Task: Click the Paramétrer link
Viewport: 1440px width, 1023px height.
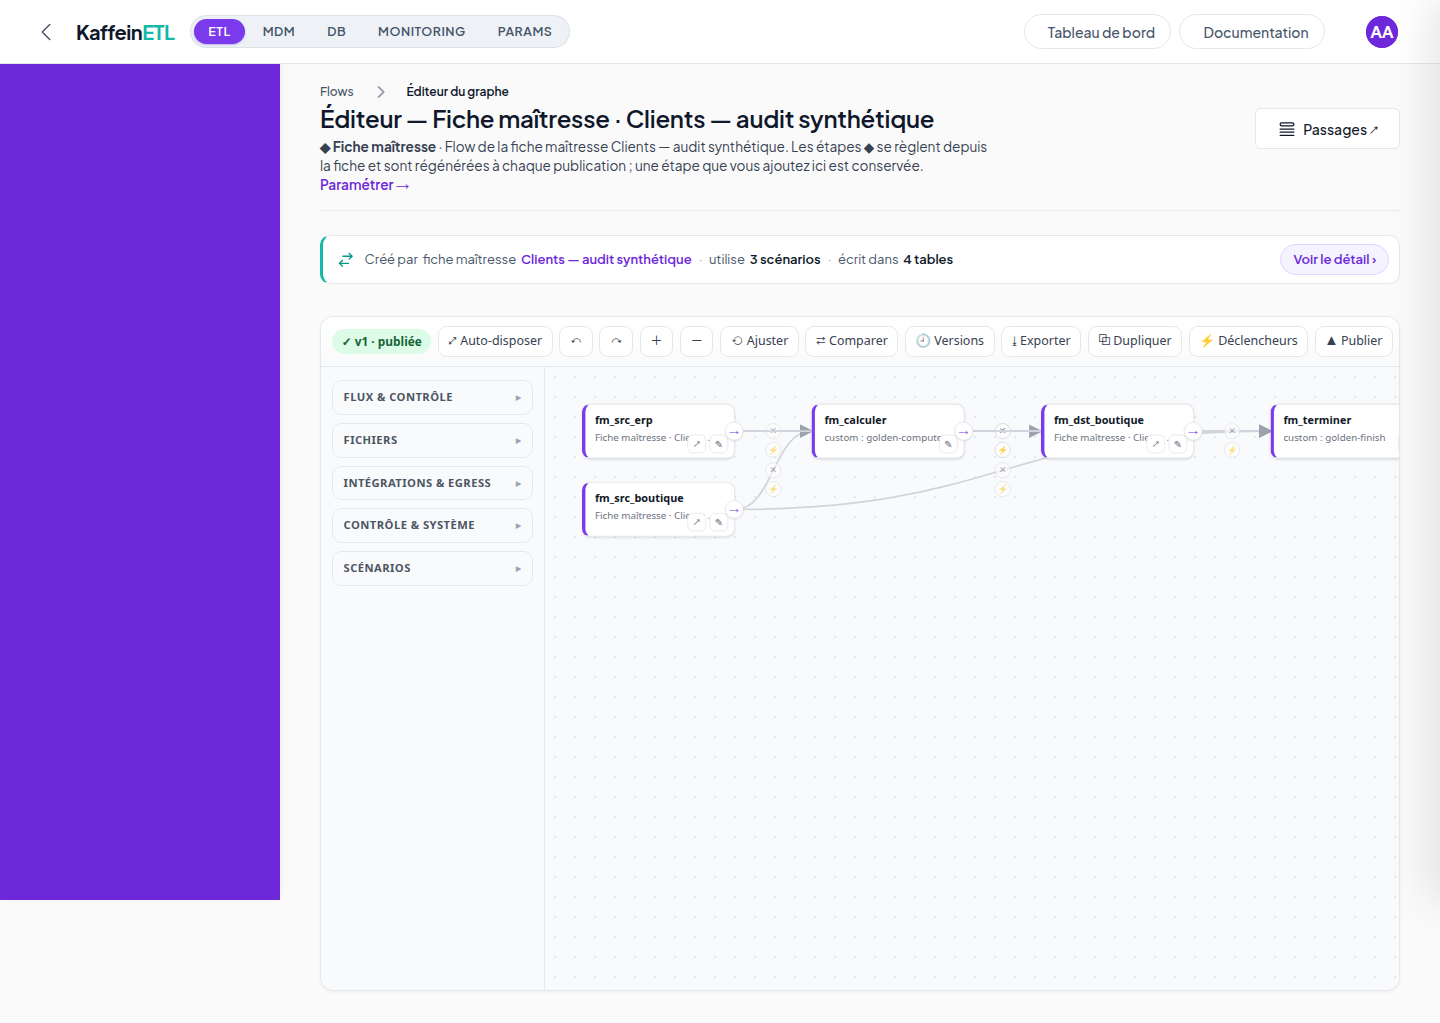Action: pyautogui.click(x=365, y=185)
